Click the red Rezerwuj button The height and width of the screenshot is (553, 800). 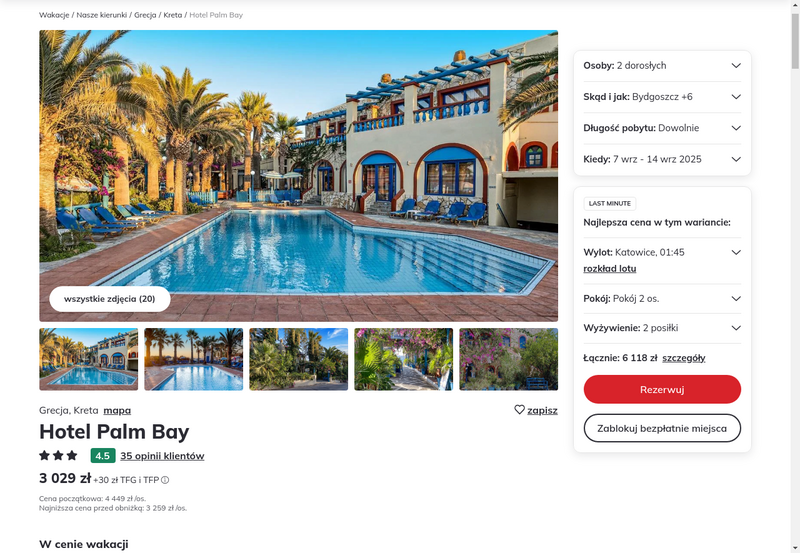point(662,389)
